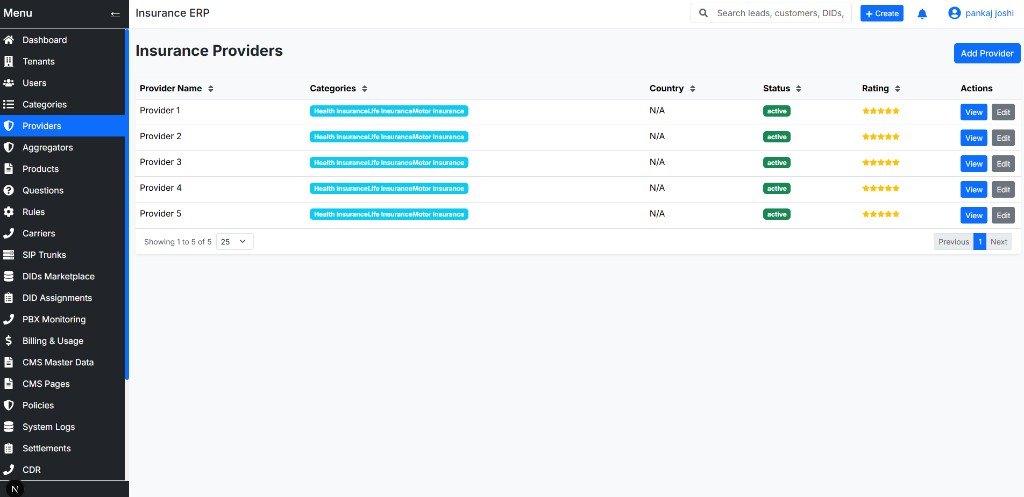This screenshot has width=1024, height=497.
Task: Collapse the menu with the left arrow
Action: click(116, 14)
